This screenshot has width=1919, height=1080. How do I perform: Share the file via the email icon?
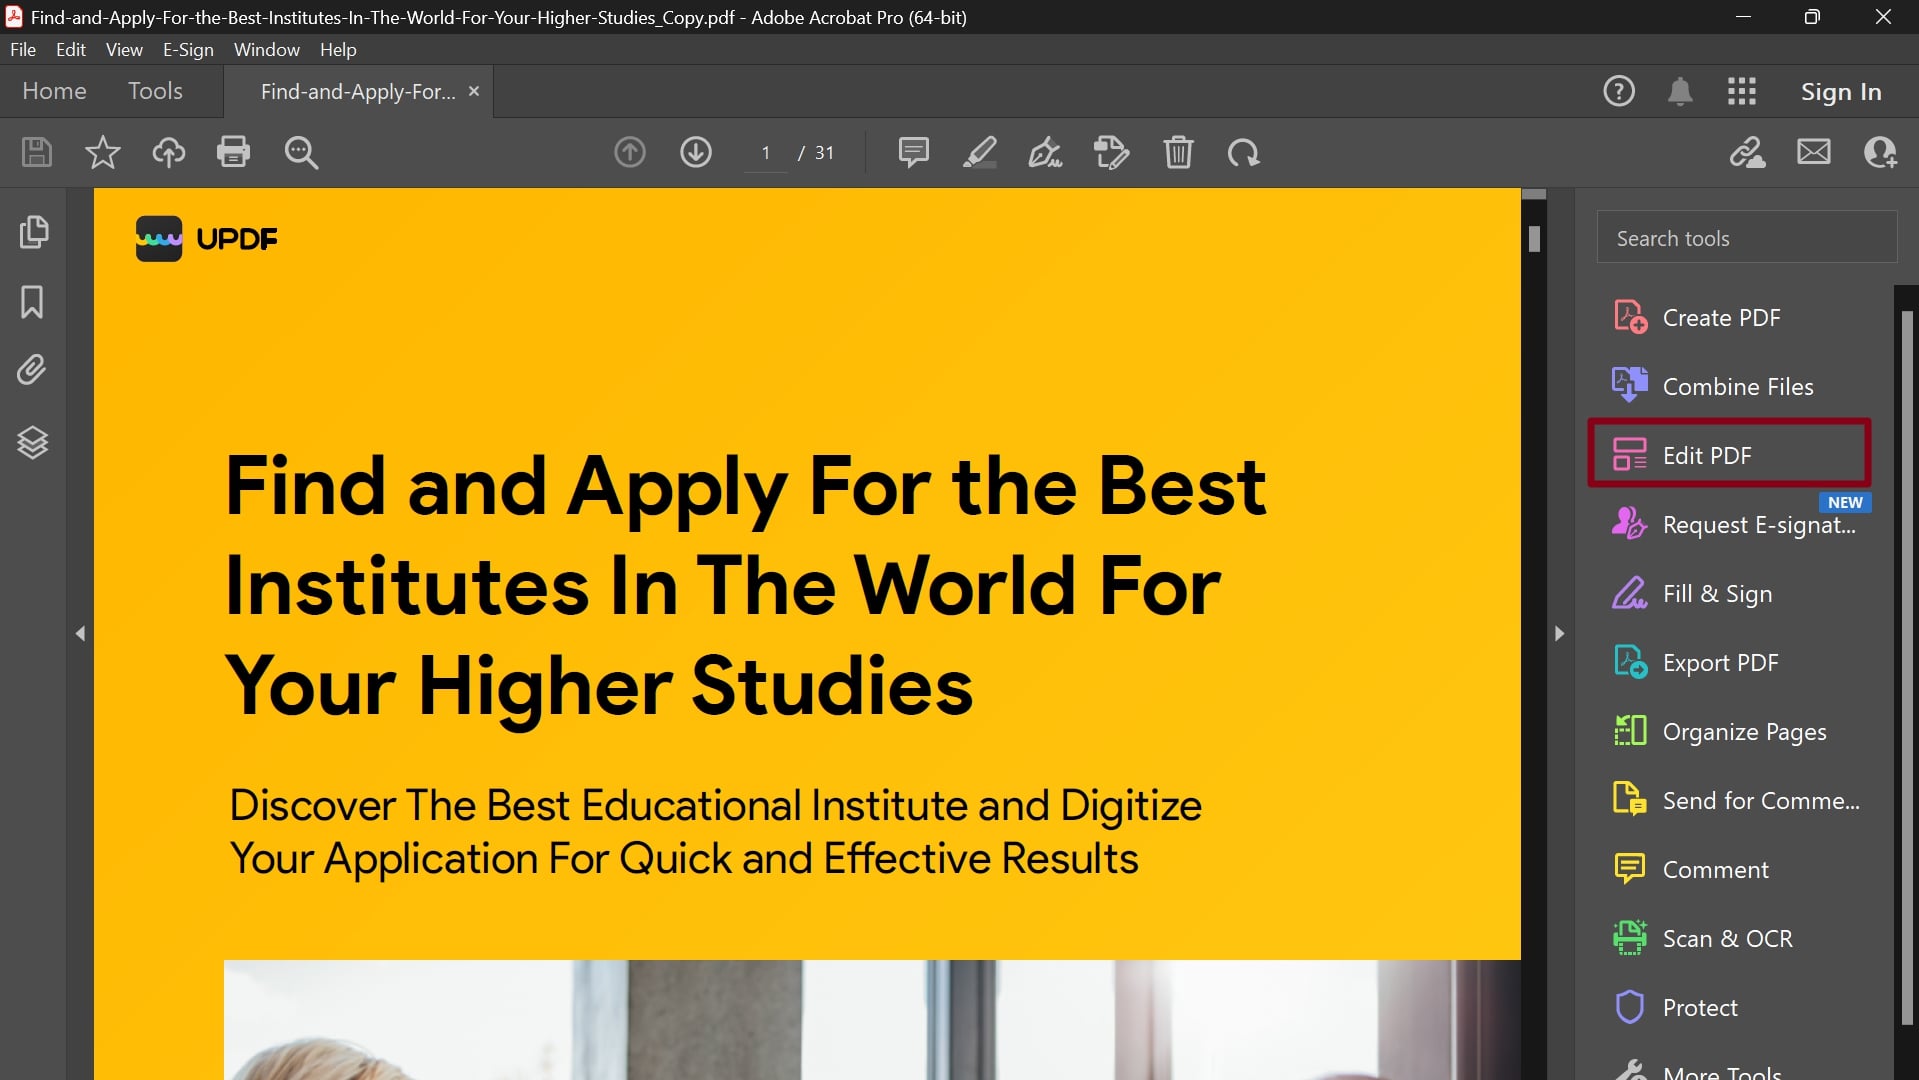click(x=1813, y=152)
